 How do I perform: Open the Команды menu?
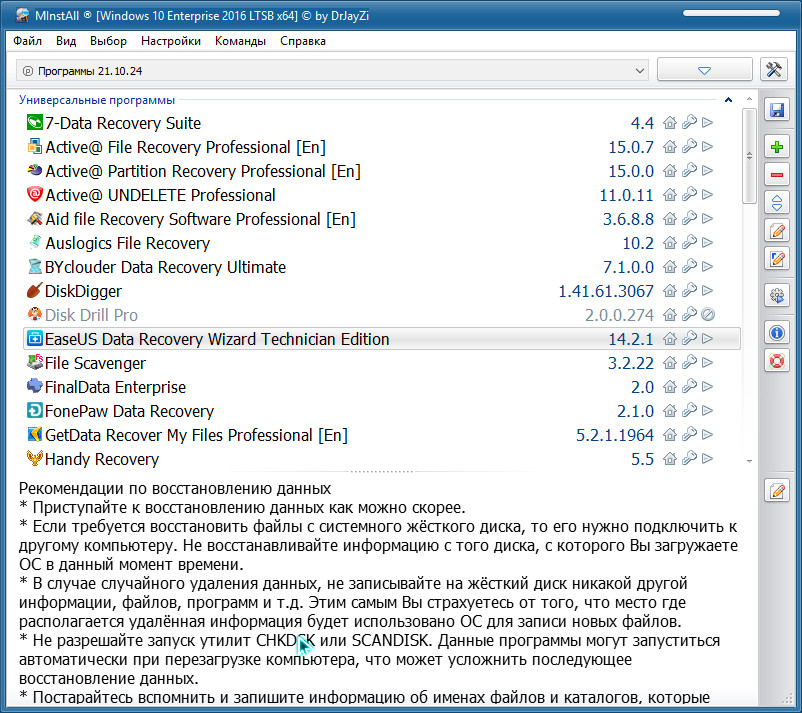[240, 41]
